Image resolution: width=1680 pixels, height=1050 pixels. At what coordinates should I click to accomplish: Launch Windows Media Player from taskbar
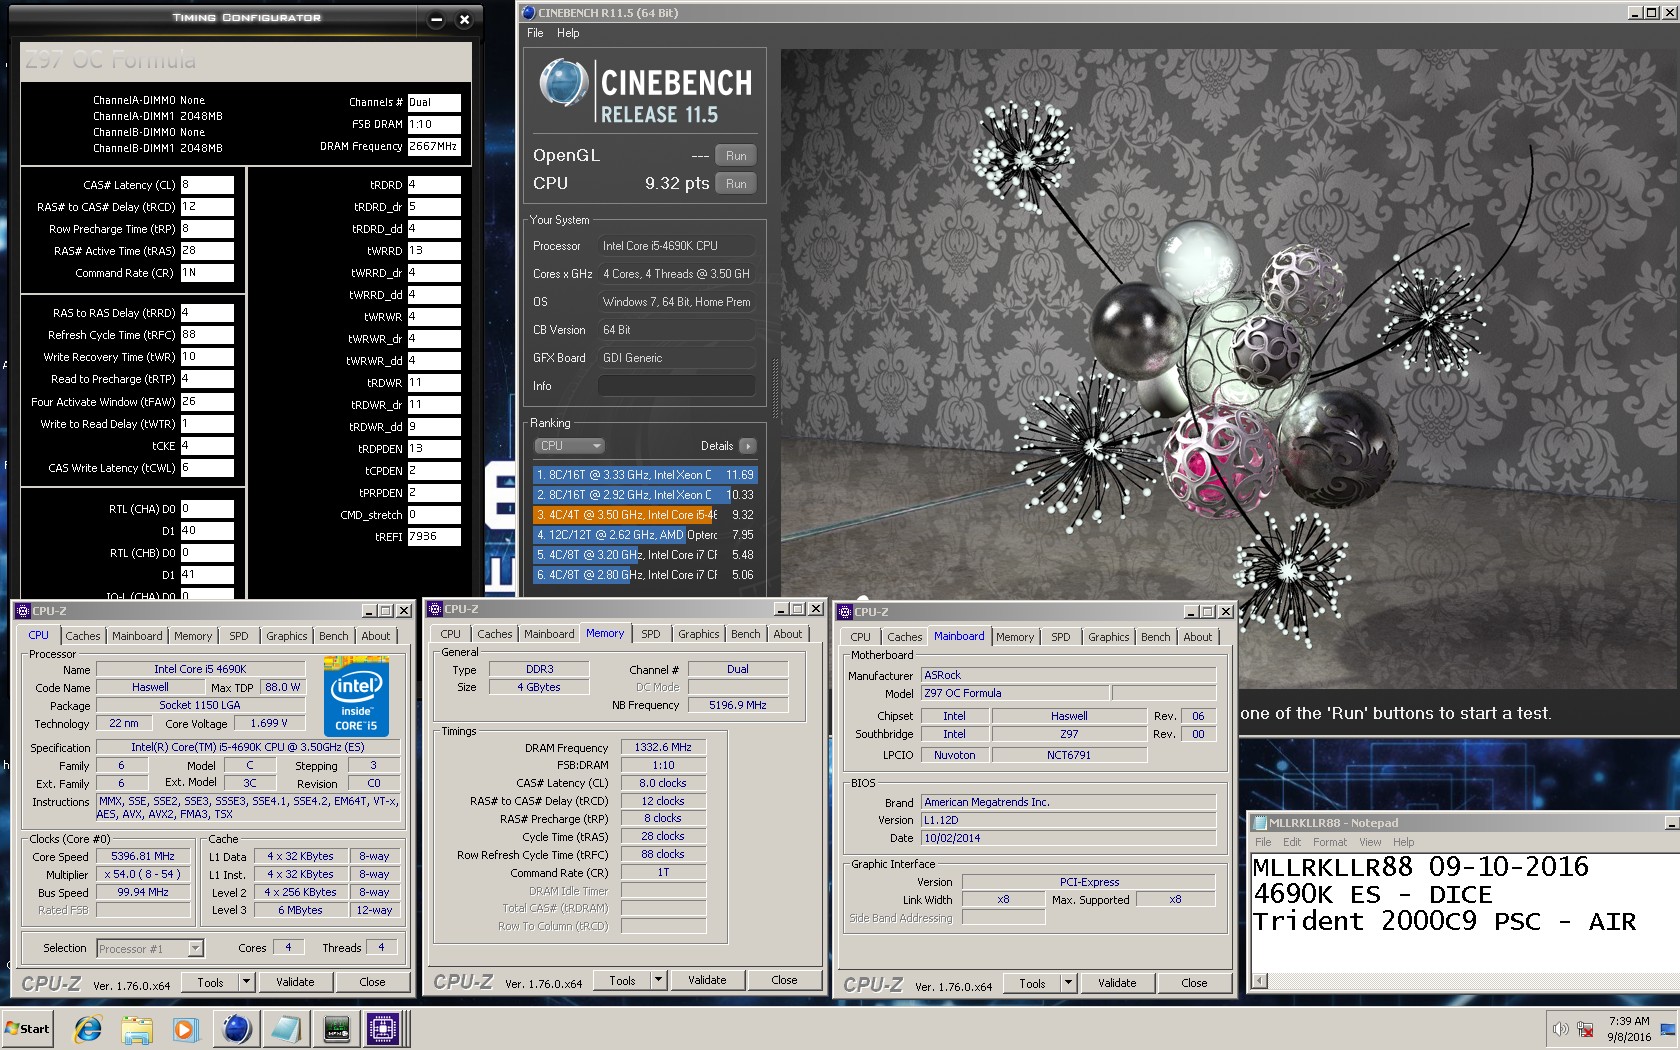coord(186,1029)
